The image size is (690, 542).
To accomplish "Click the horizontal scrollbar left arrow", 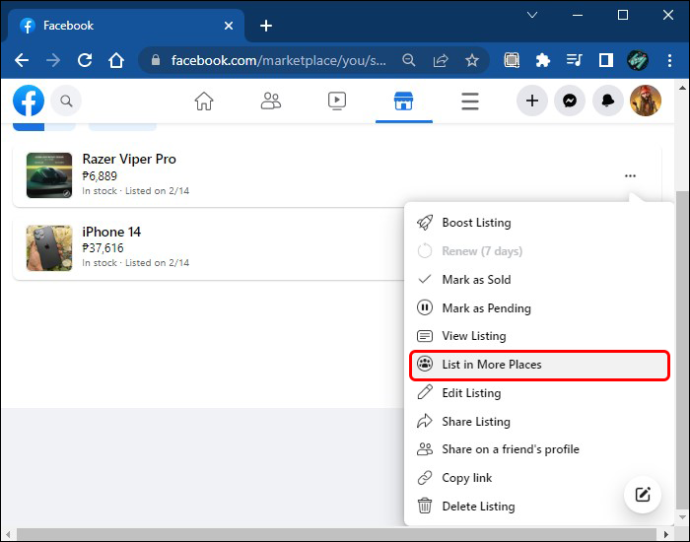I will point(8,535).
